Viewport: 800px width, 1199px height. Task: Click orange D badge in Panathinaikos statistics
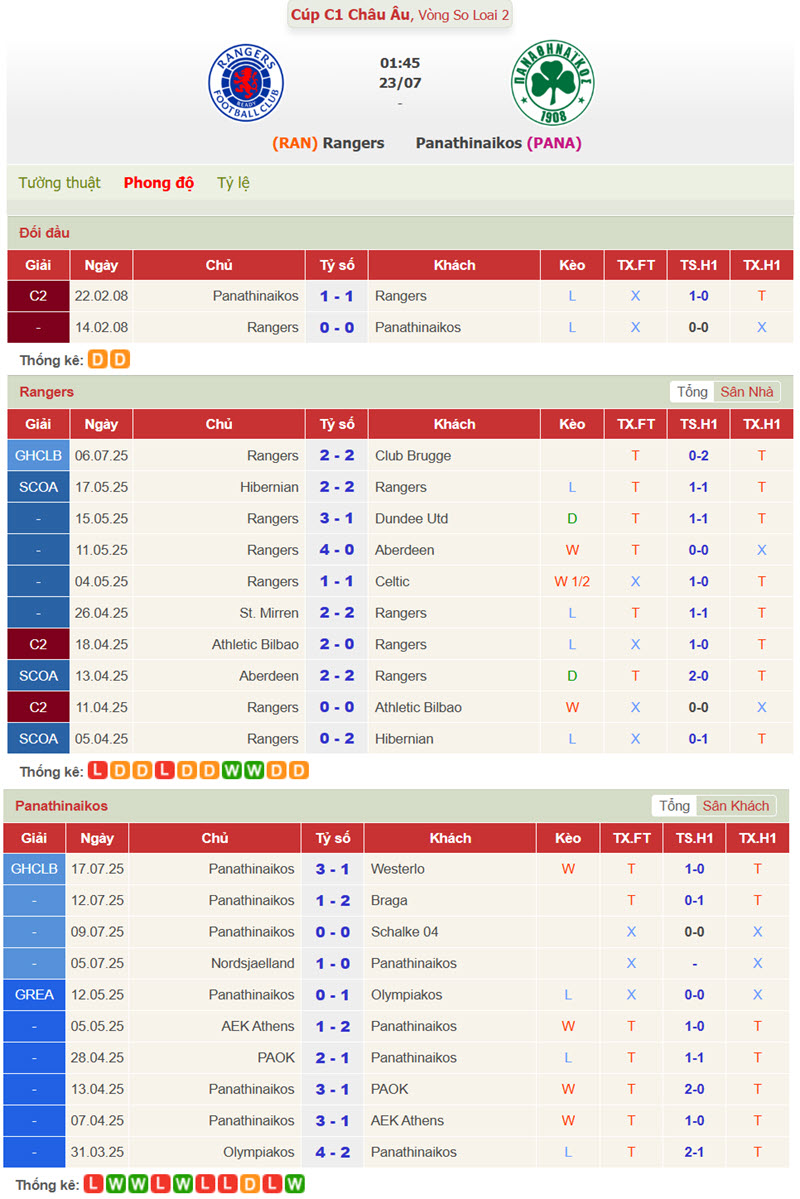249,1184
